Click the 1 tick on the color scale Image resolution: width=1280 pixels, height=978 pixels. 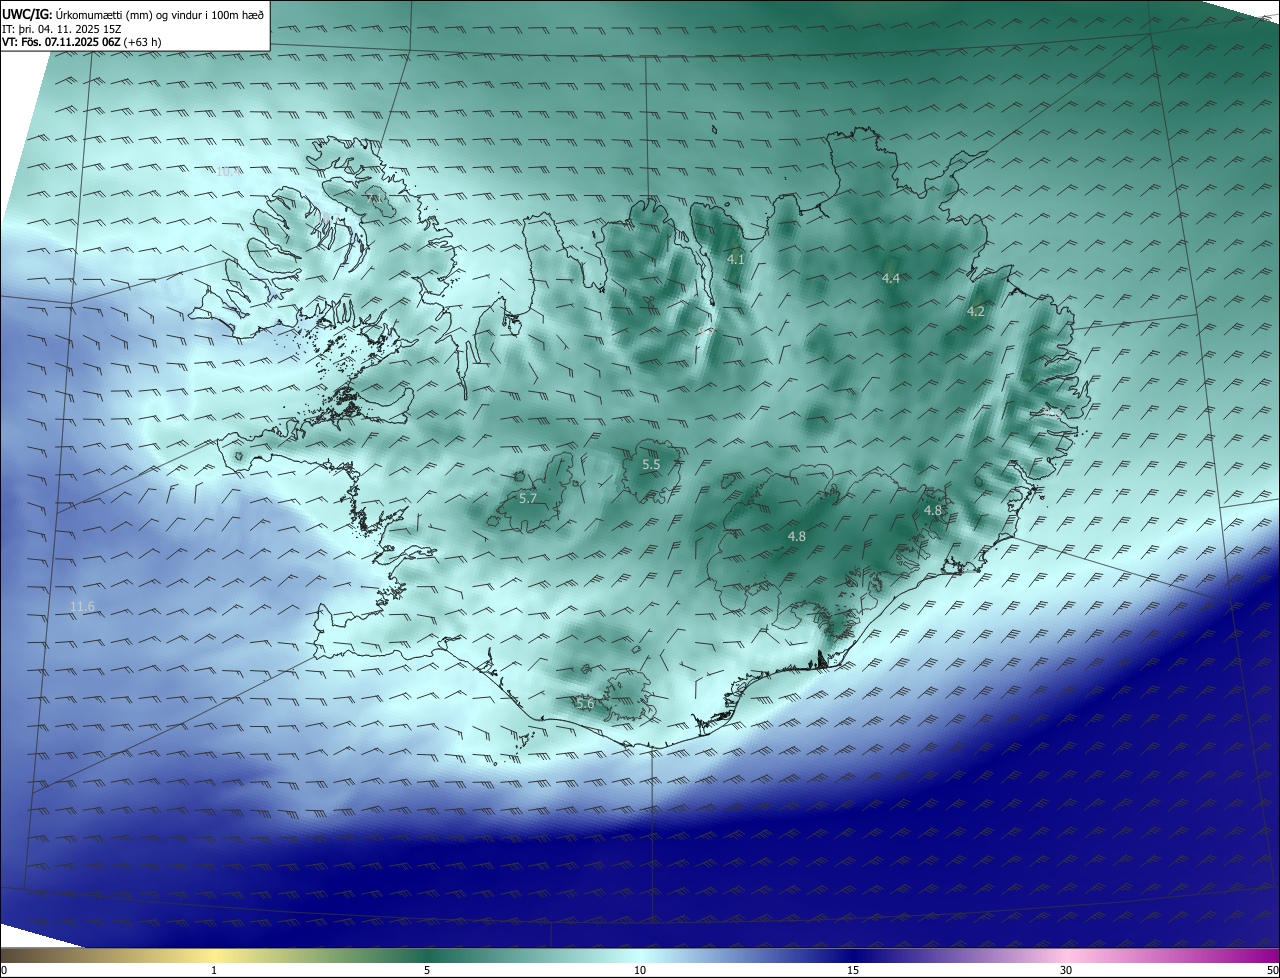(x=214, y=970)
